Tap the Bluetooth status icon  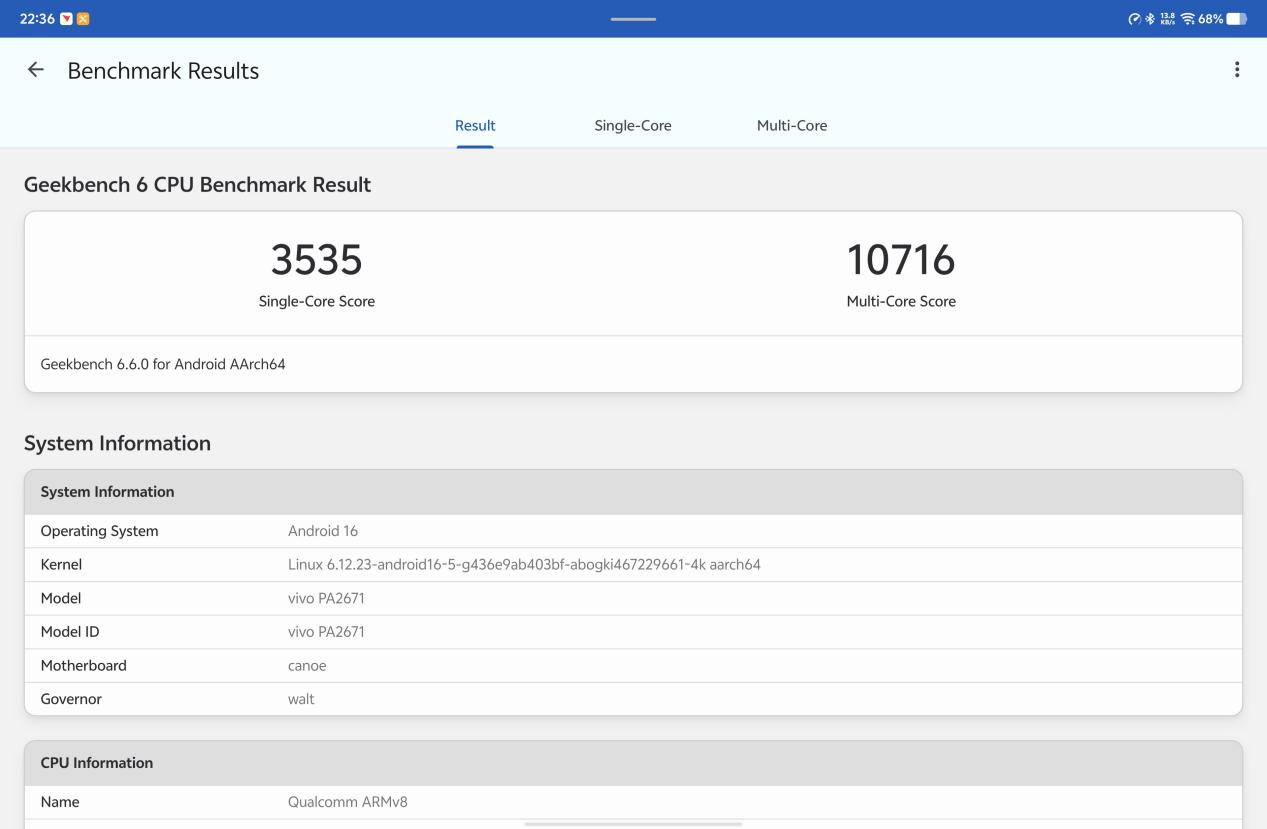point(1150,19)
